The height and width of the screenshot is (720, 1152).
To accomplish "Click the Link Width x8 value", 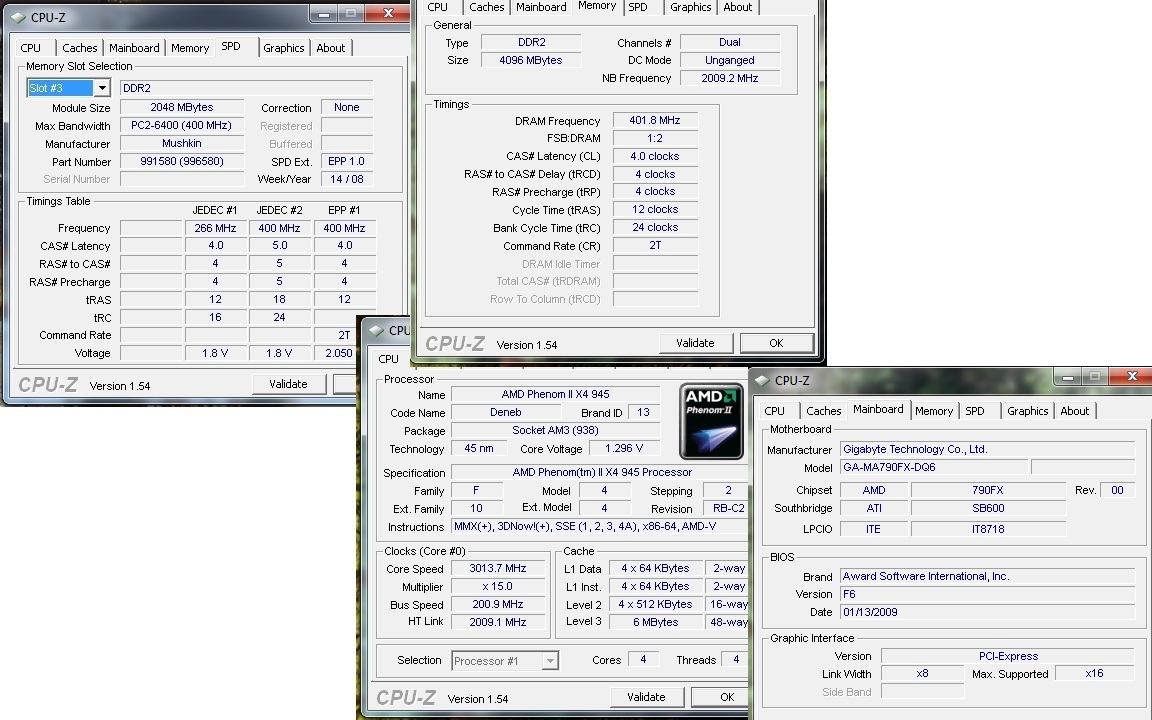I will (x=922, y=674).
